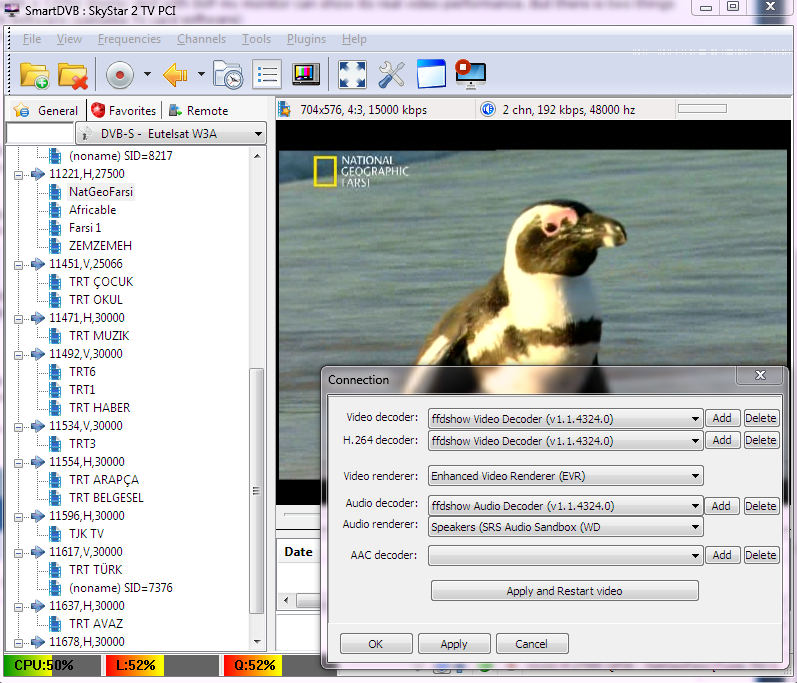Screen dimensions: 797x683
Task: Select the TRT HABER channel
Action: [99, 408]
